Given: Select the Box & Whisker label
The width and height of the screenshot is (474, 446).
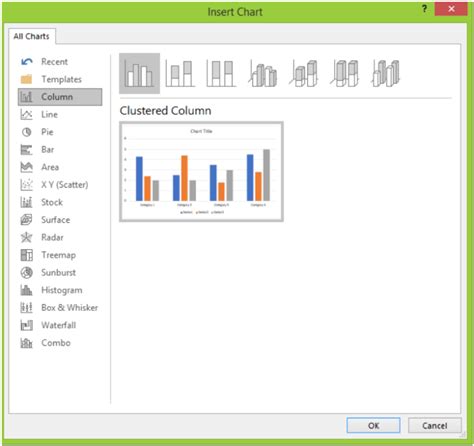Looking at the screenshot, I should click(70, 308).
